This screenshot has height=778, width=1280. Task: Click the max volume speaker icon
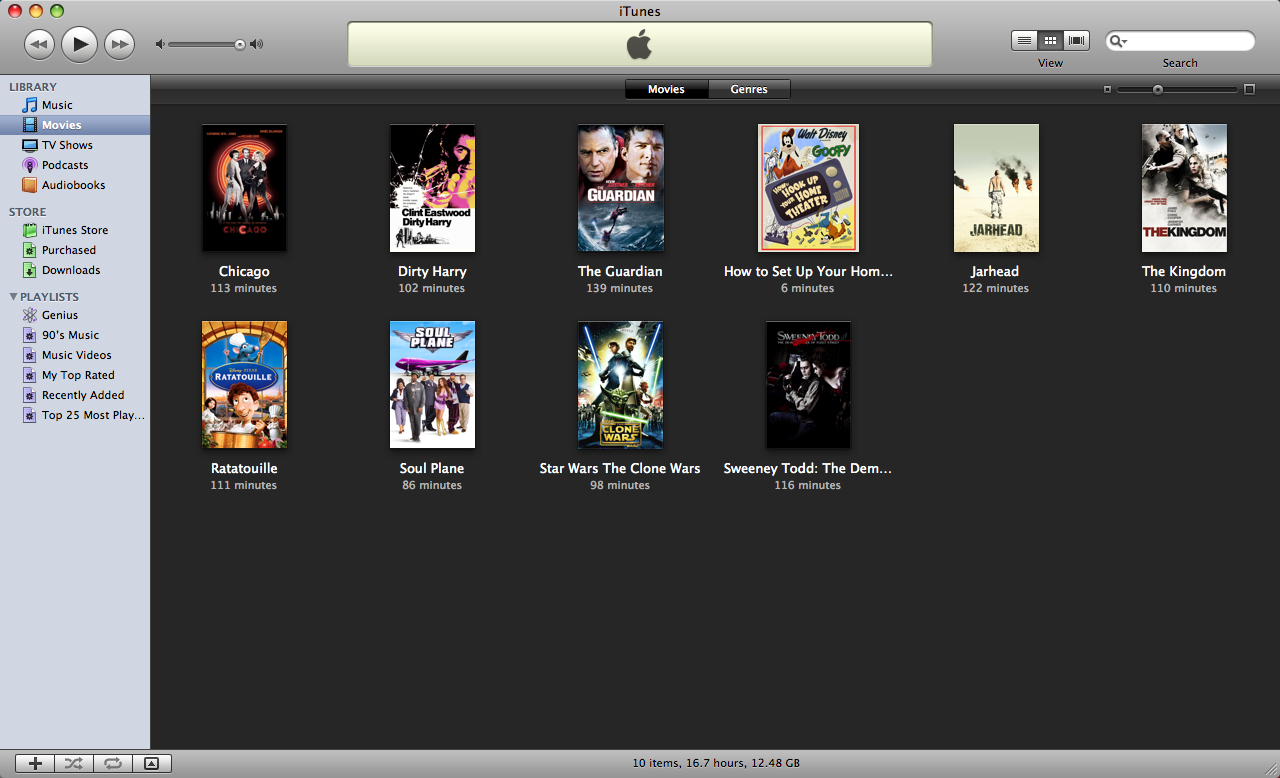(257, 44)
